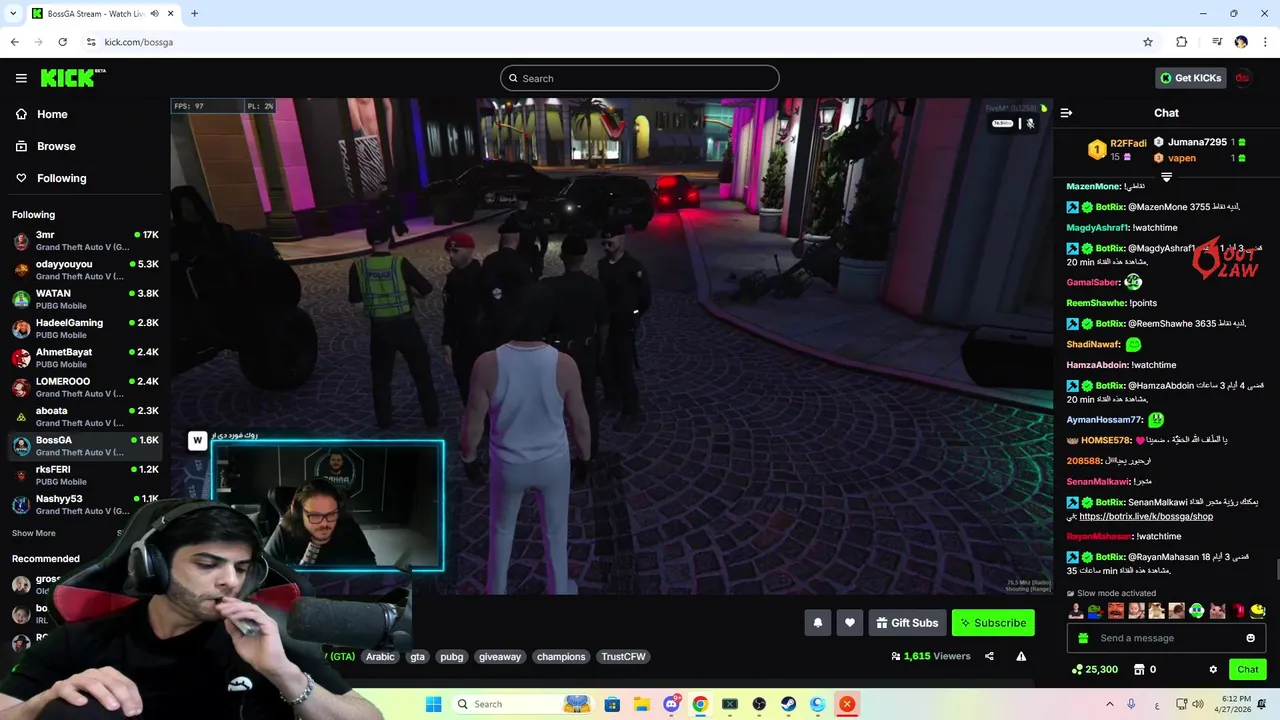Viewport: 1280px width, 720px height.
Task: Select the yellow smiley emote
Action: tap(1258, 611)
